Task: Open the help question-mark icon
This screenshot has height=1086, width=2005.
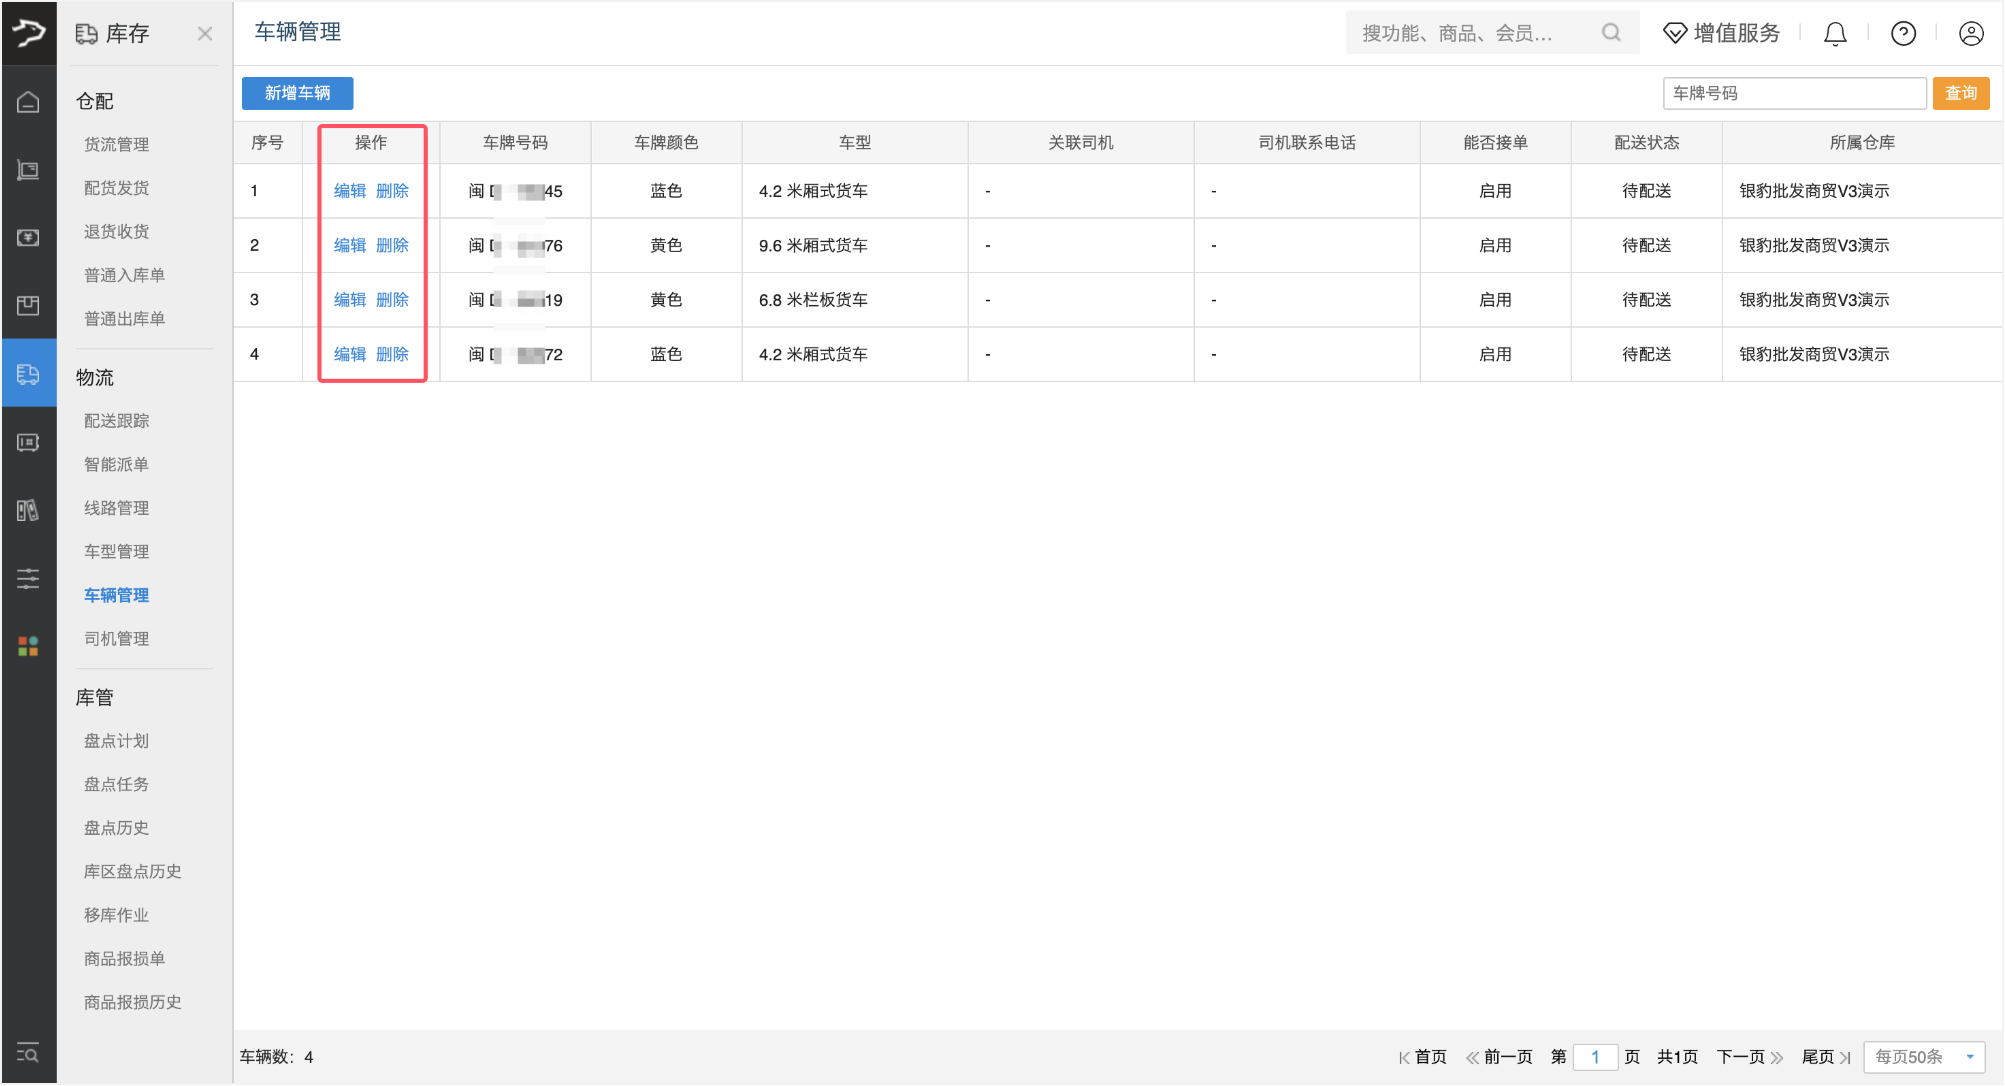Action: pyautogui.click(x=1903, y=33)
